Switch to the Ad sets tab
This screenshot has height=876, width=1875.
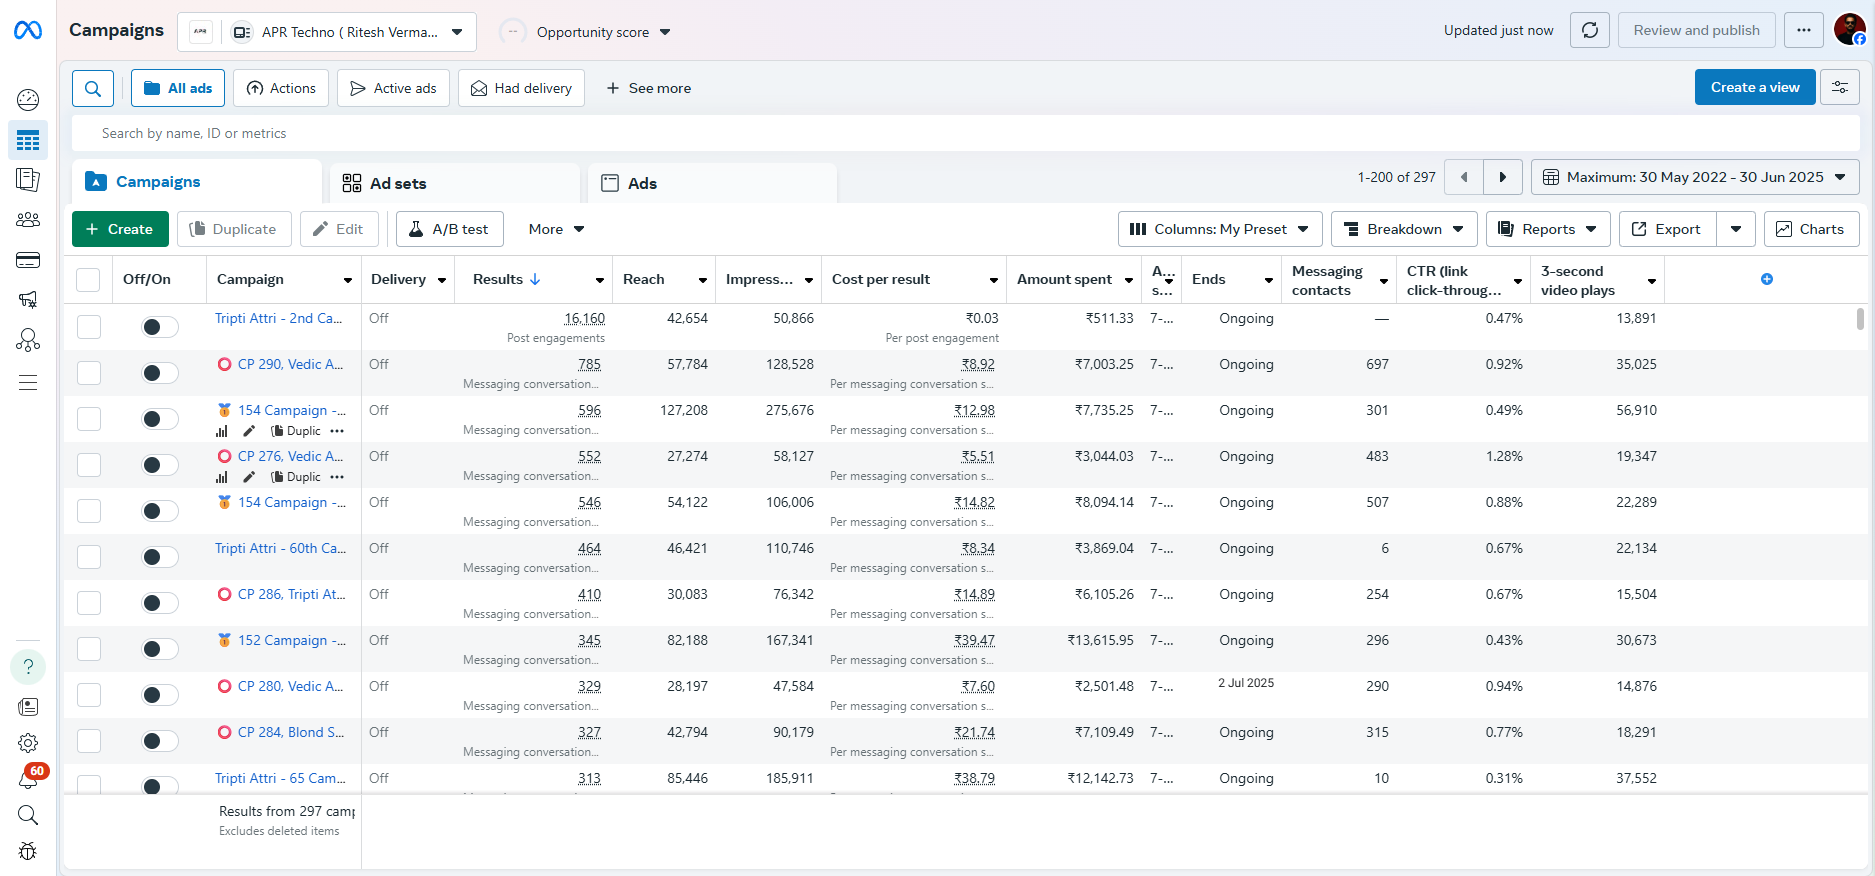click(x=397, y=183)
